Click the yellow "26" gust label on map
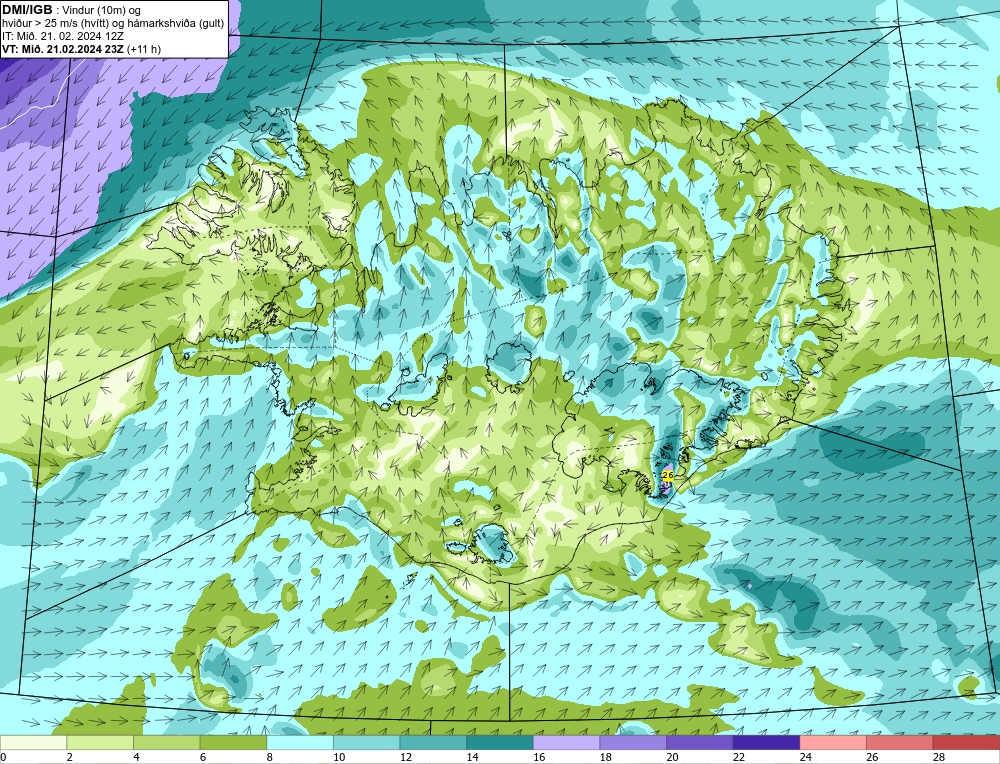The image size is (1000, 764). [x=668, y=474]
